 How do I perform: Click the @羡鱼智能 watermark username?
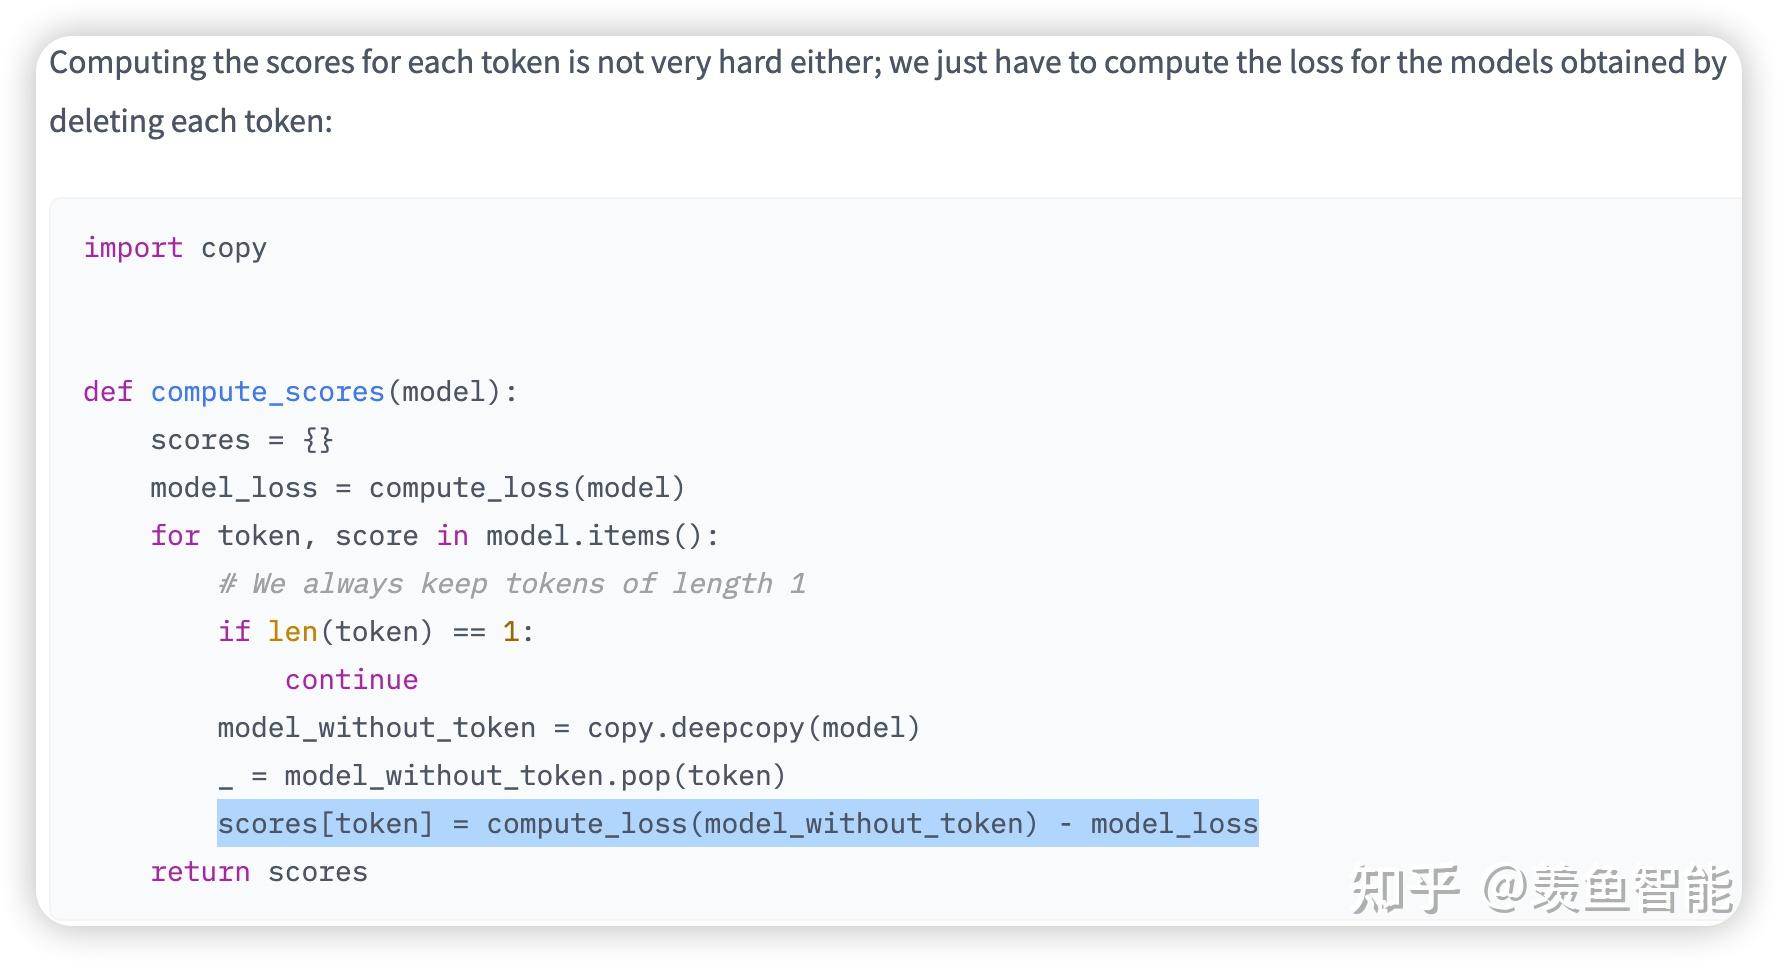(x=1606, y=888)
